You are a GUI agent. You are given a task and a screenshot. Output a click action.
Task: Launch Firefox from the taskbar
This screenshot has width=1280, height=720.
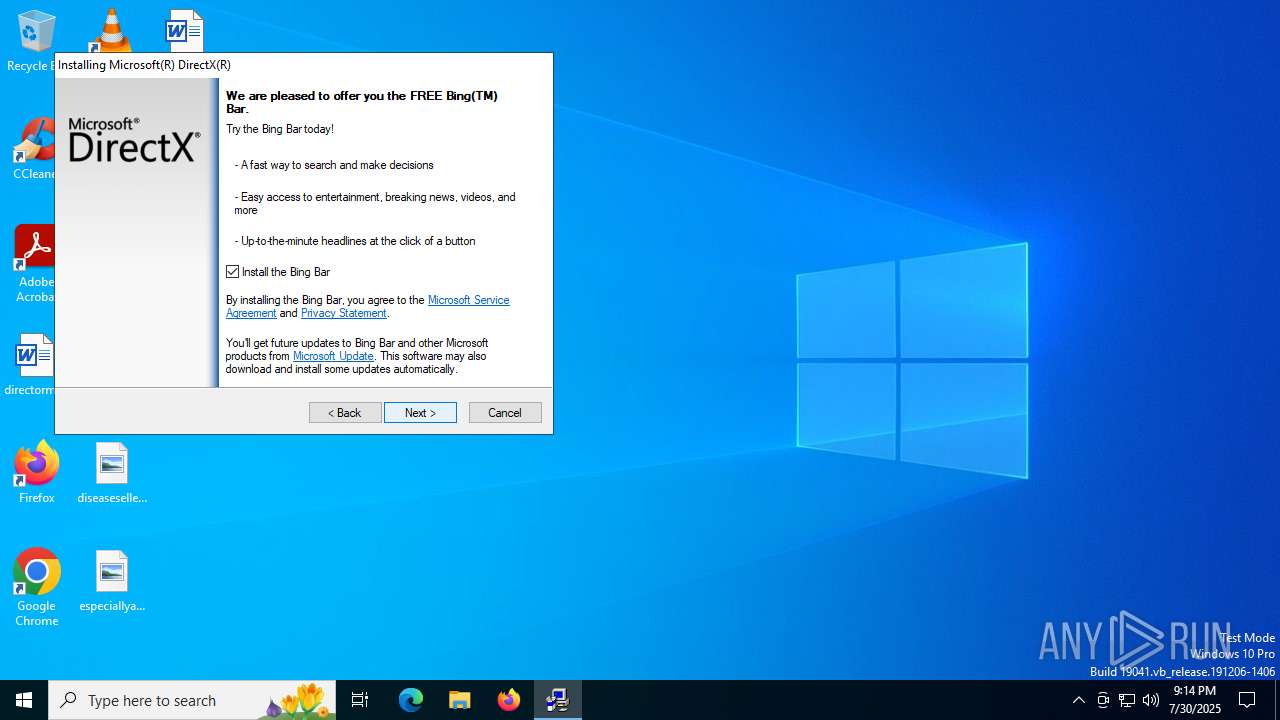[x=509, y=700]
